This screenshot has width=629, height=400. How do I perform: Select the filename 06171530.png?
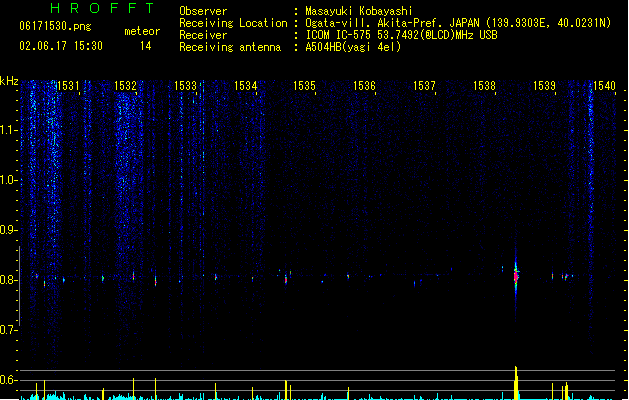[x=55, y=26]
